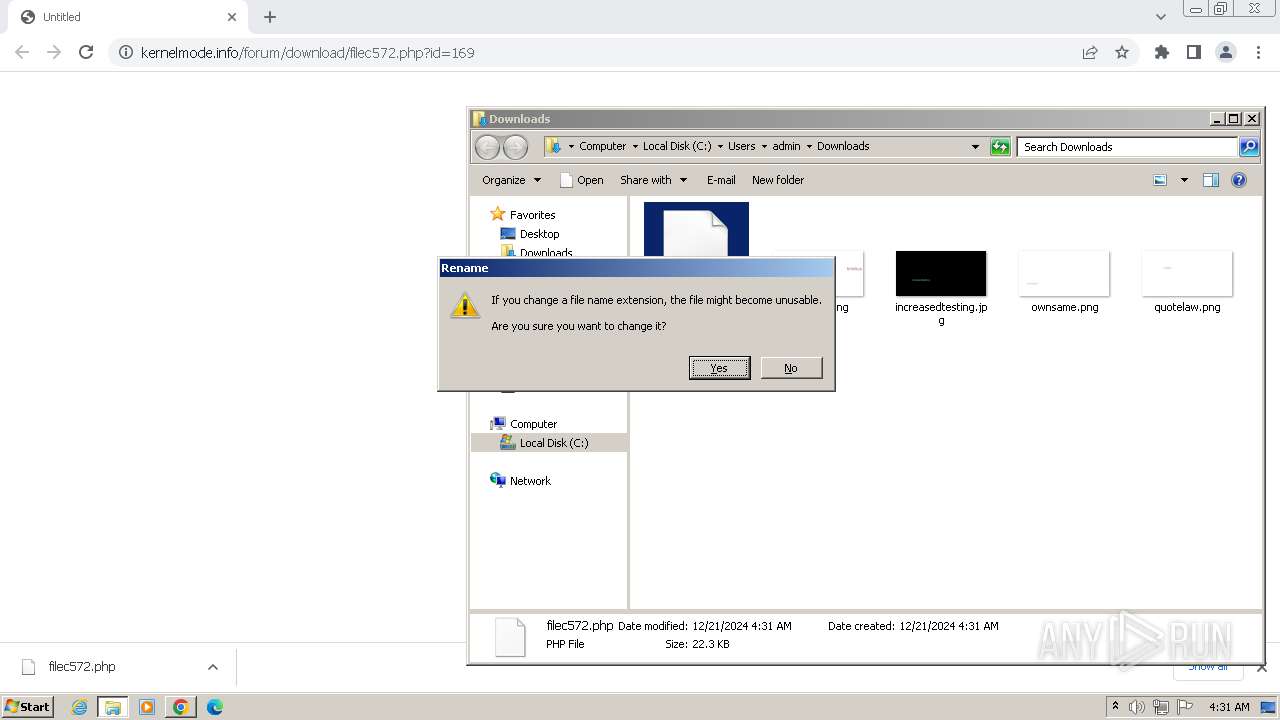Bookmark this page with the star

pyautogui.click(x=1122, y=52)
